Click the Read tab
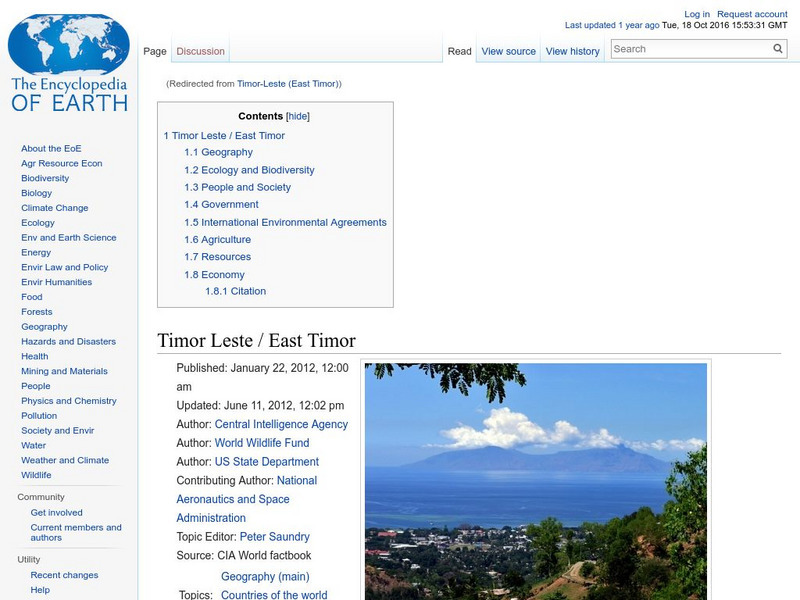This screenshot has height=600, width=800. point(460,50)
